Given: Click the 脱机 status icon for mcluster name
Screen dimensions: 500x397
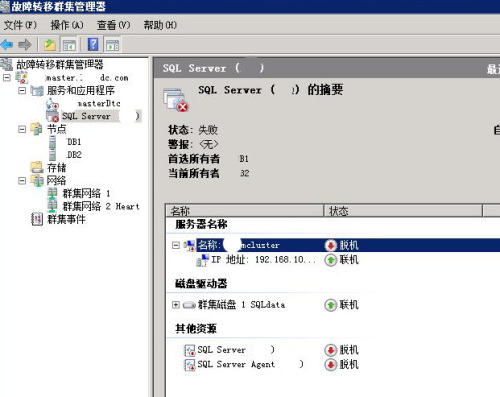Looking at the screenshot, I should pos(331,246).
